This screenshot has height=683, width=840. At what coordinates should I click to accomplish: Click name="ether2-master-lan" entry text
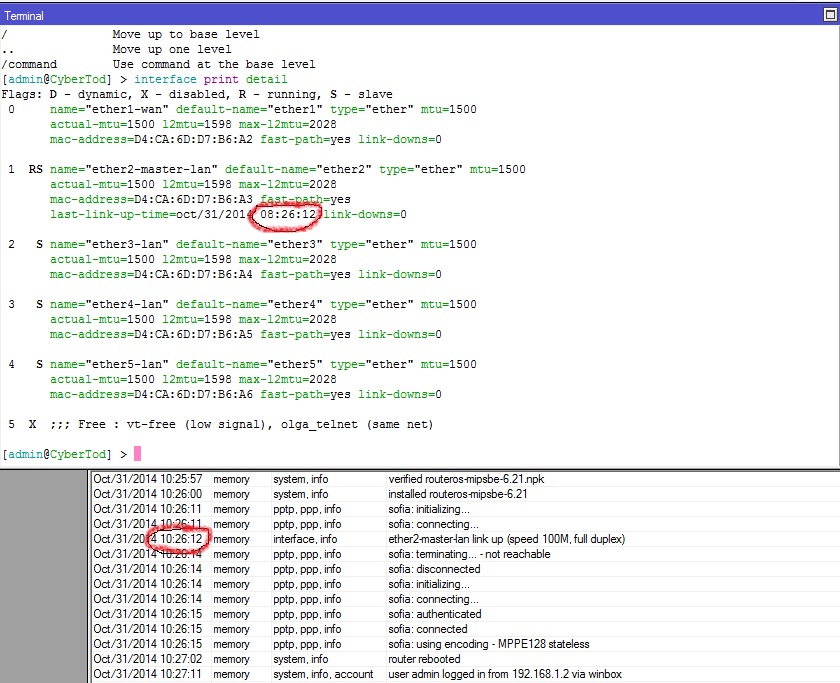point(134,169)
